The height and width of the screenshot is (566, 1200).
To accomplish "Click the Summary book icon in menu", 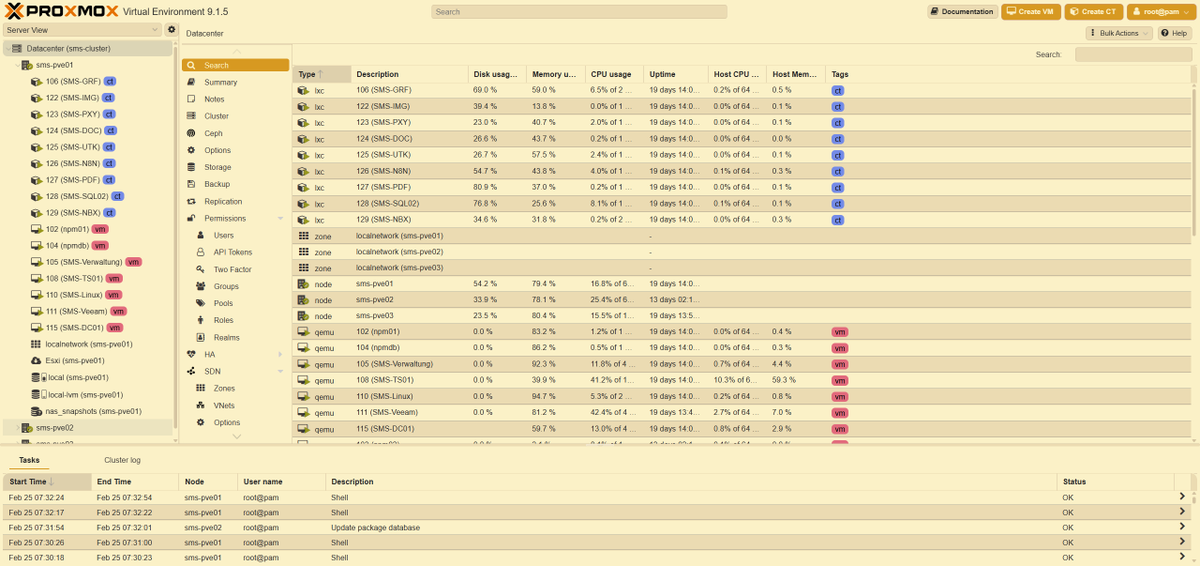I will click(x=191, y=82).
